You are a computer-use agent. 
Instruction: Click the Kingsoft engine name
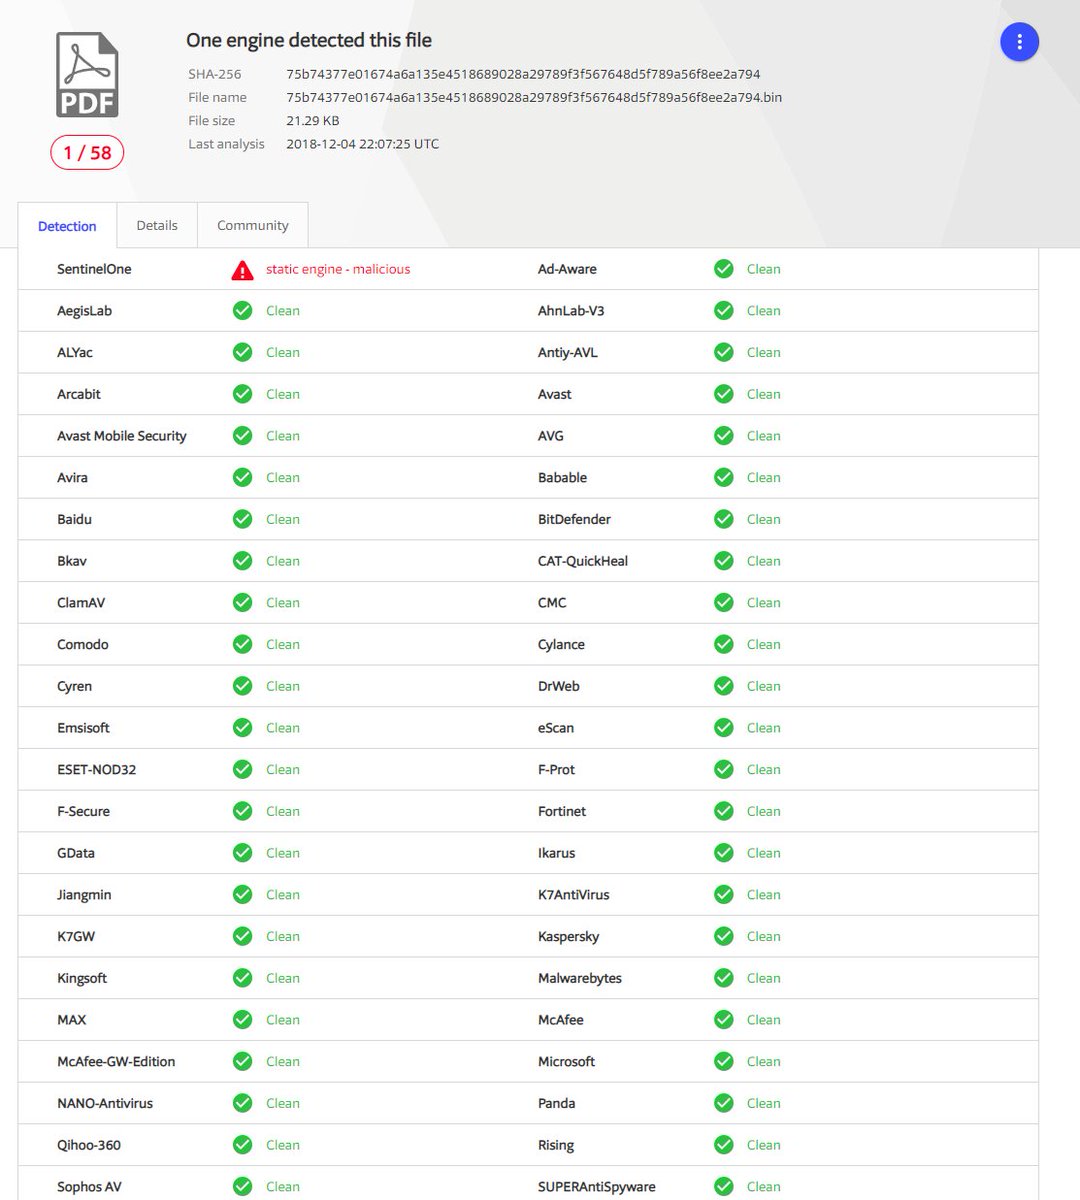(82, 978)
